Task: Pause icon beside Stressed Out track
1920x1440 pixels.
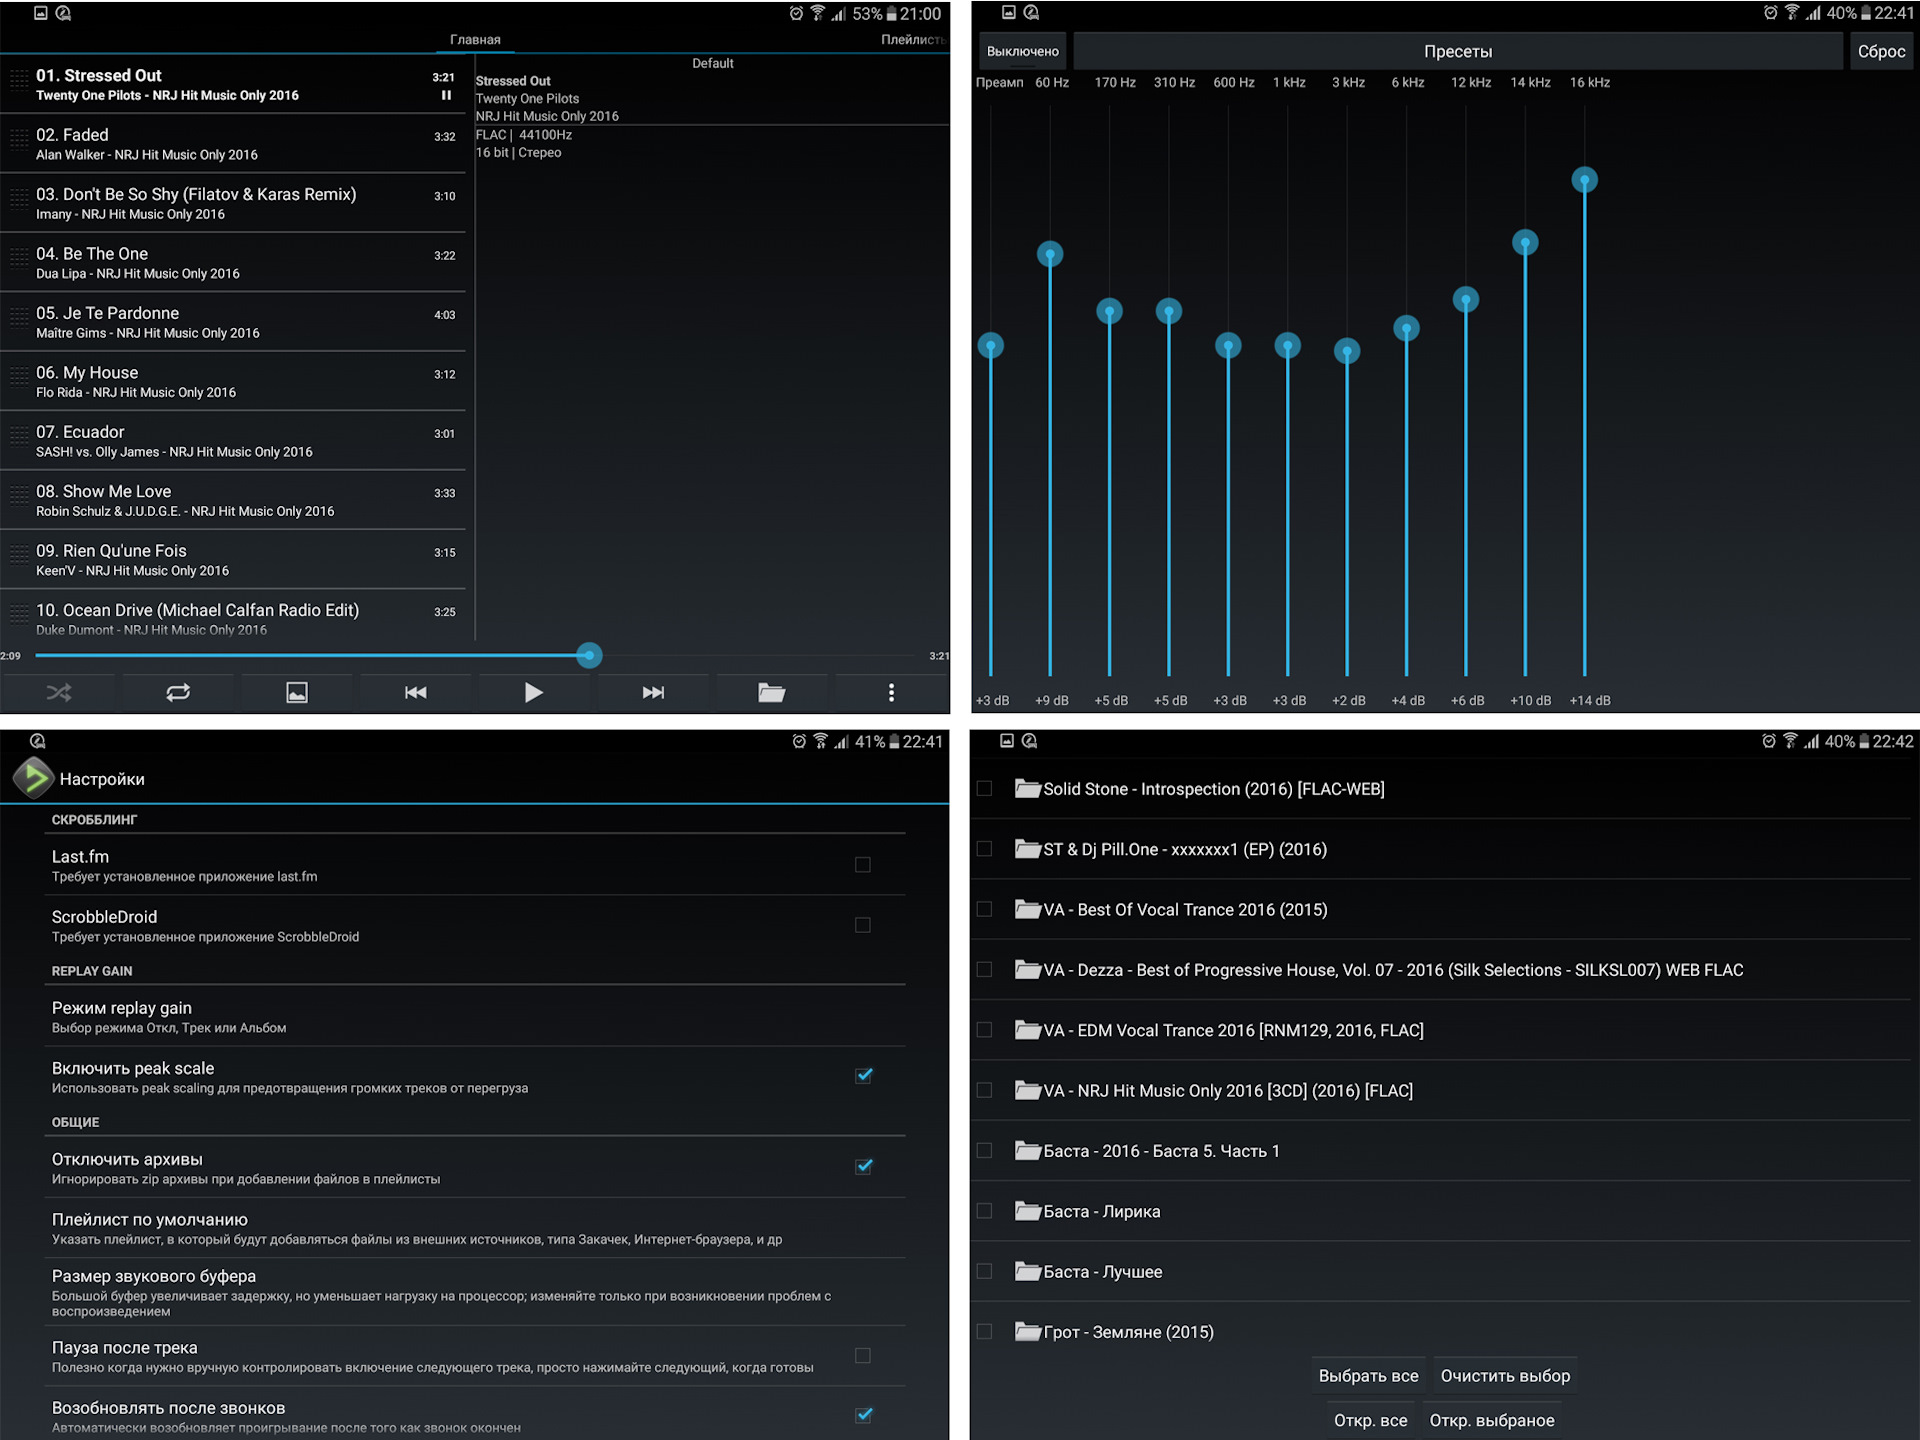Action: tap(446, 96)
